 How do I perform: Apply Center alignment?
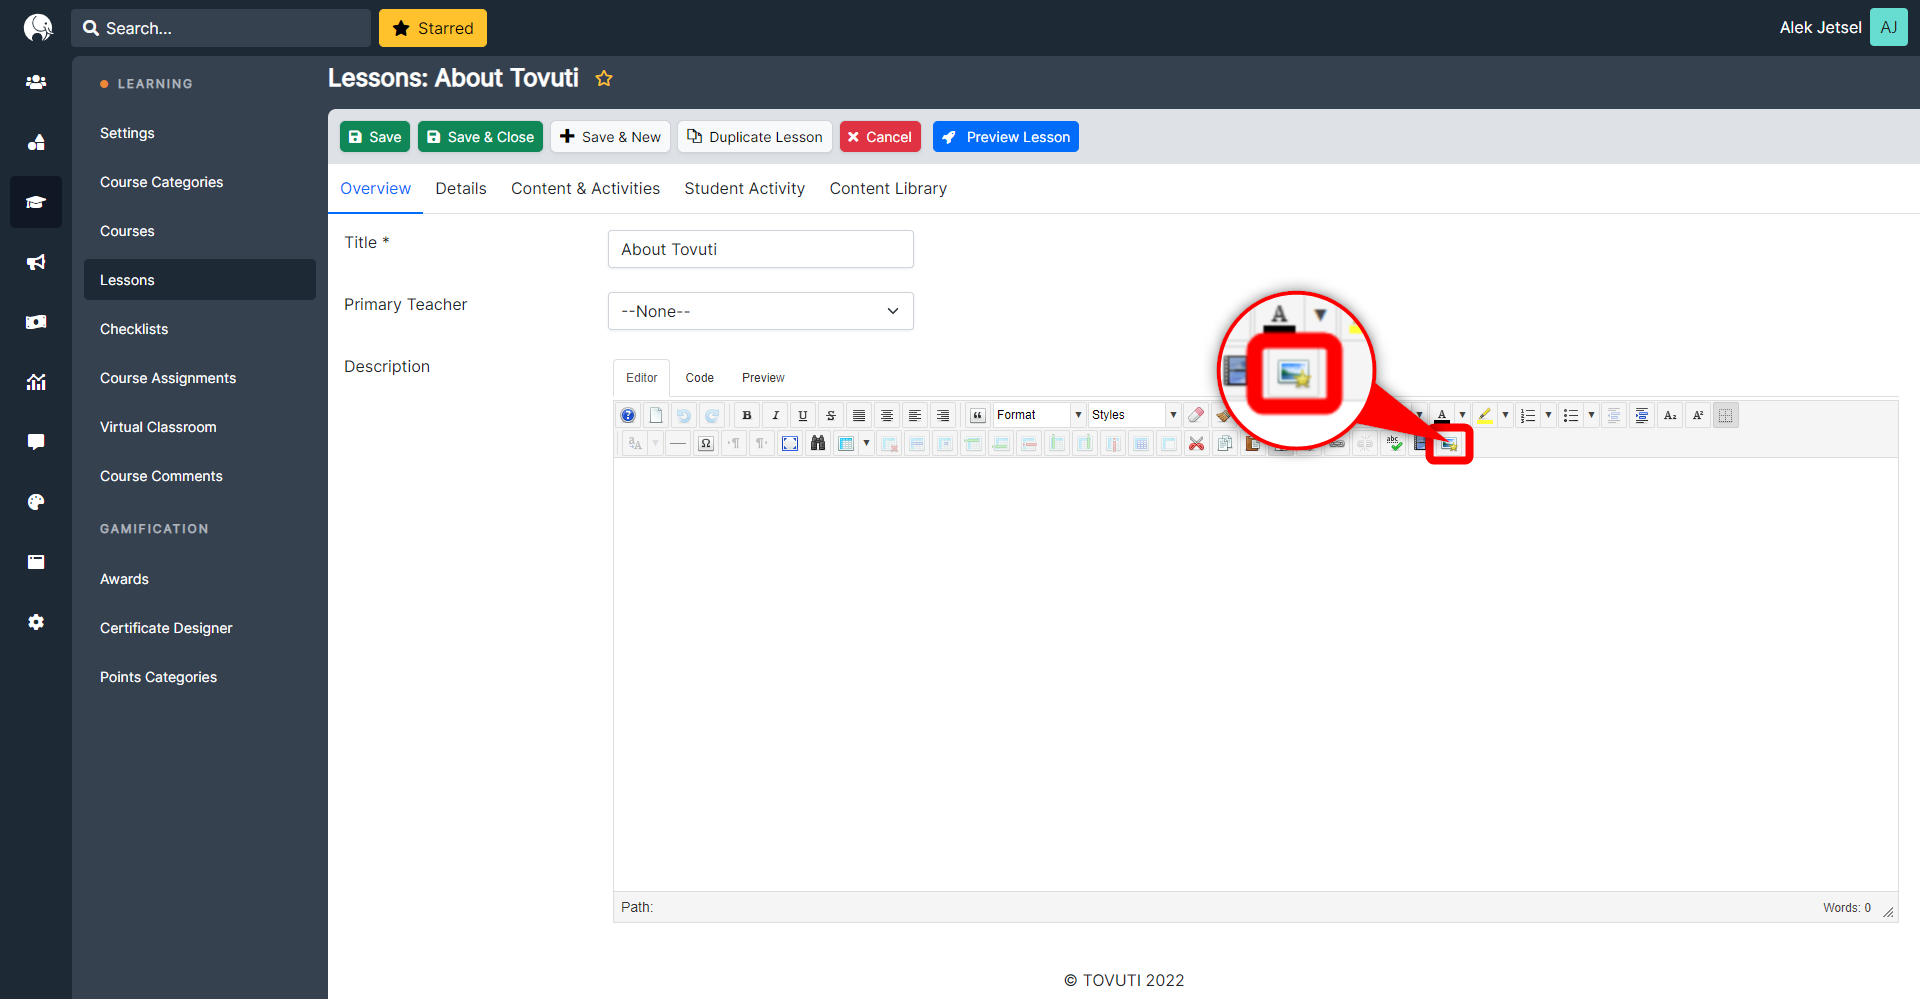coord(887,415)
